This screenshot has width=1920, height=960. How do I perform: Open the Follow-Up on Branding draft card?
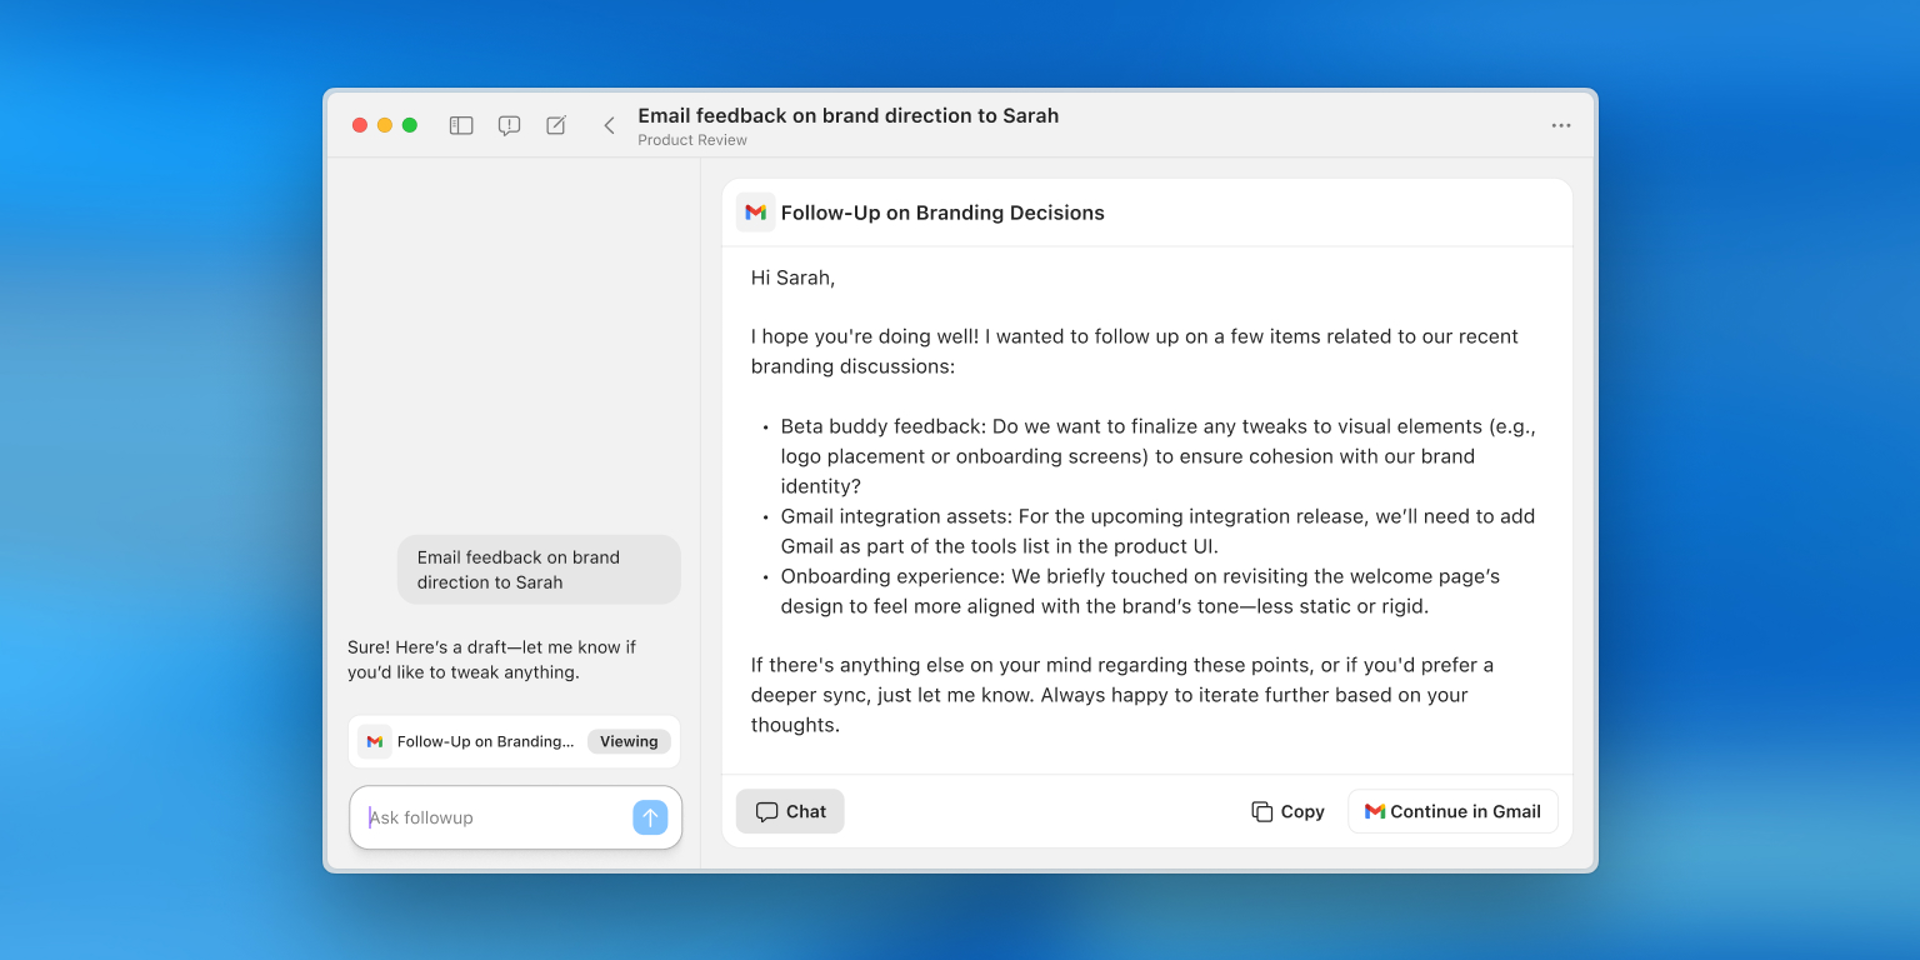(484, 741)
